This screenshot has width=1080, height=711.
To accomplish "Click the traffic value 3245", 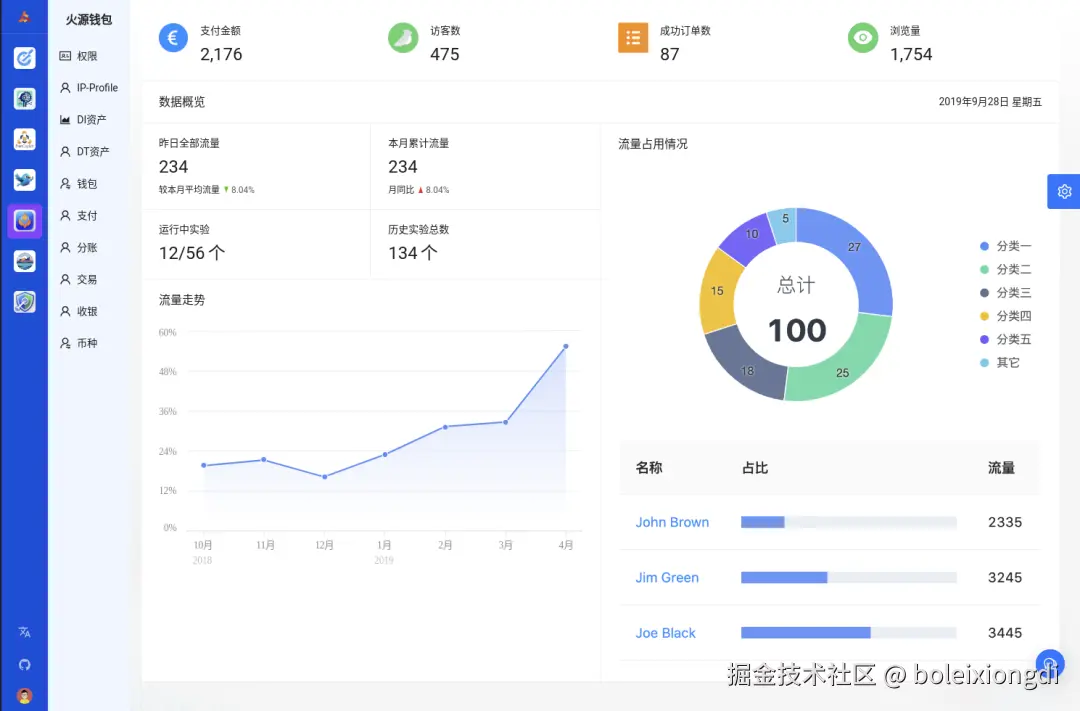I will click(x=1005, y=577).
